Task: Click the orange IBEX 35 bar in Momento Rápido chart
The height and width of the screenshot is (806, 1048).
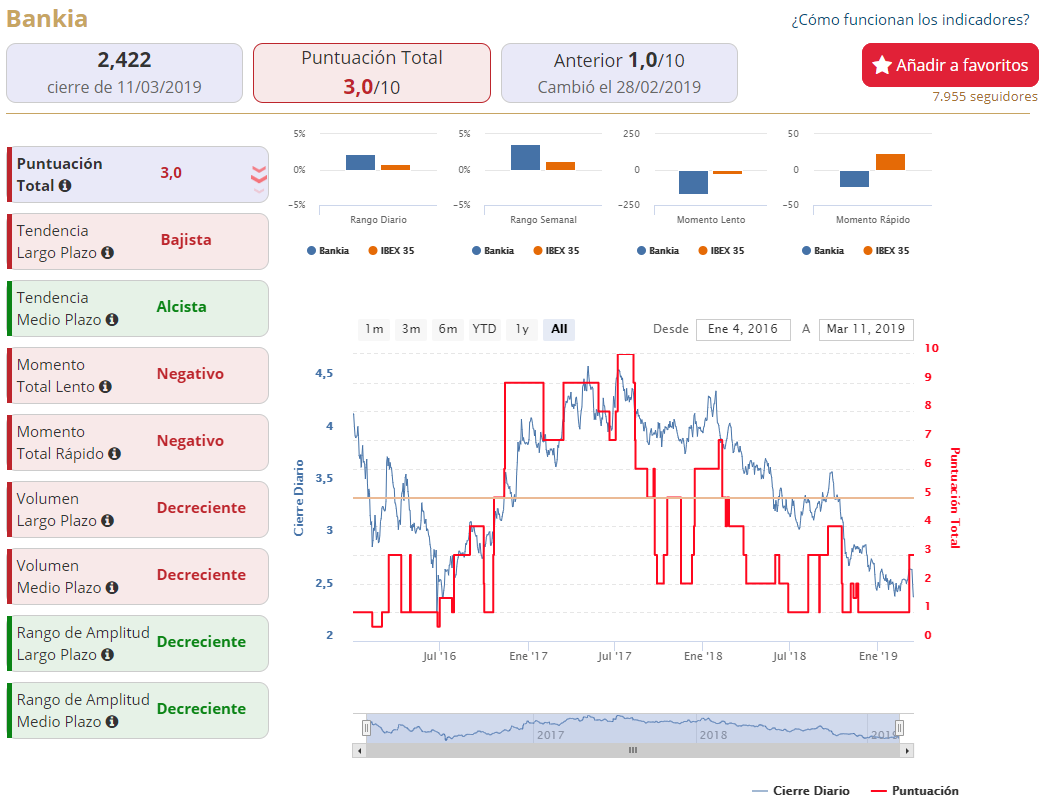Action: 890,162
